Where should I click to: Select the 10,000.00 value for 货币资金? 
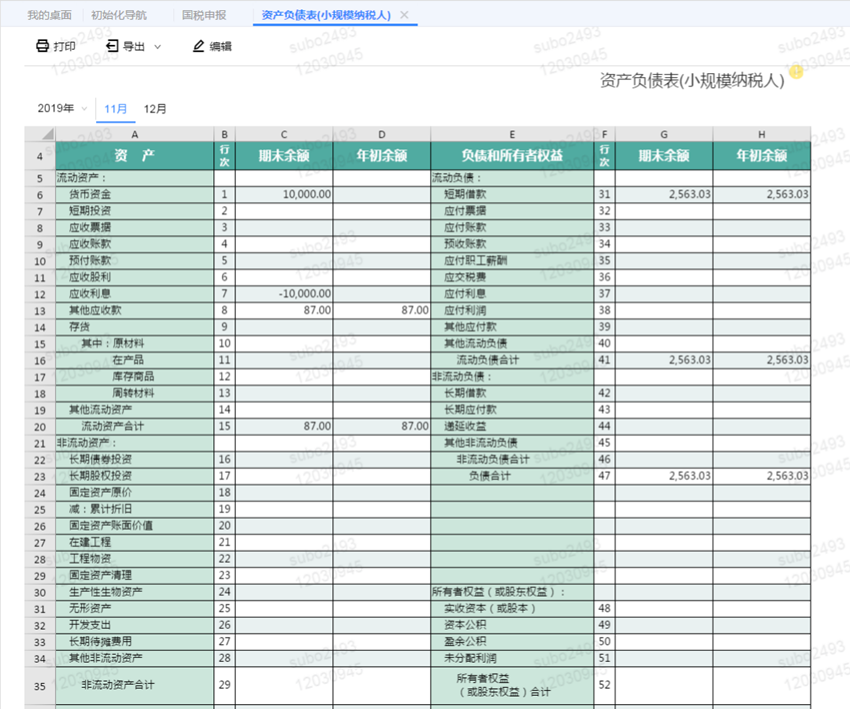pos(284,195)
